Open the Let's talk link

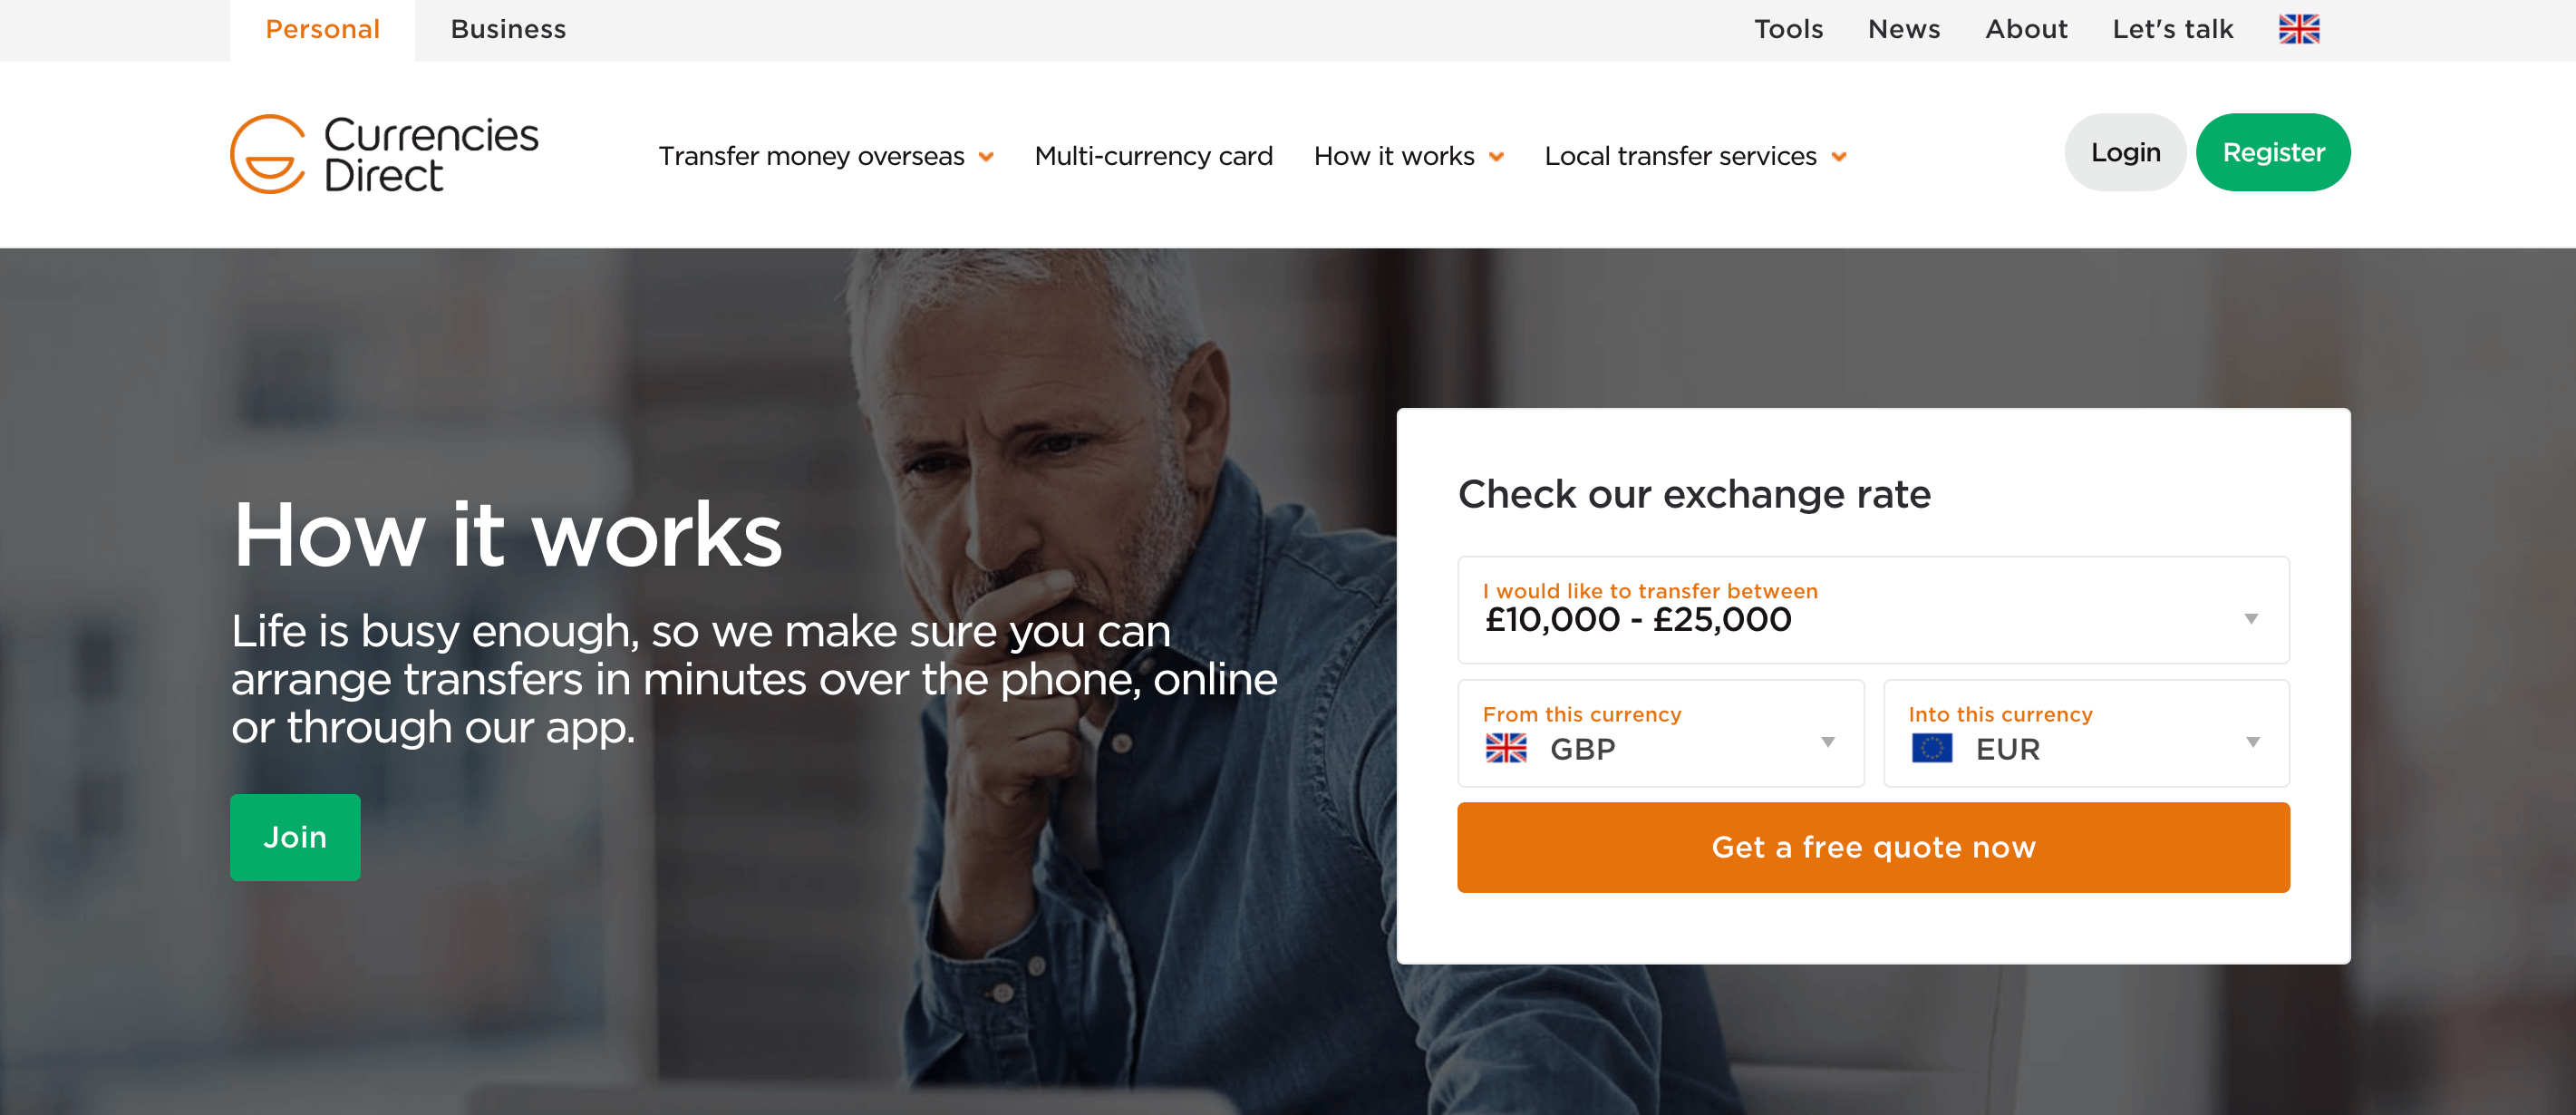[x=2172, y=30]
